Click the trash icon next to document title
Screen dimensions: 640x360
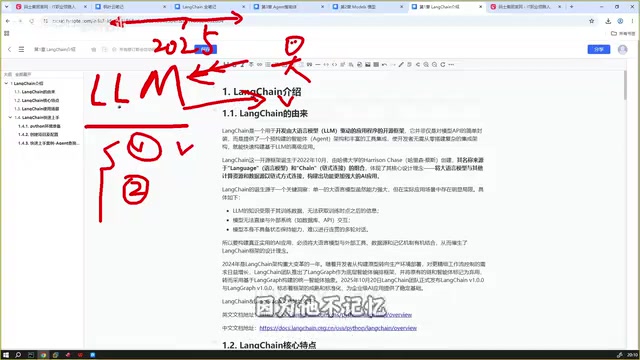pos(93,49)
